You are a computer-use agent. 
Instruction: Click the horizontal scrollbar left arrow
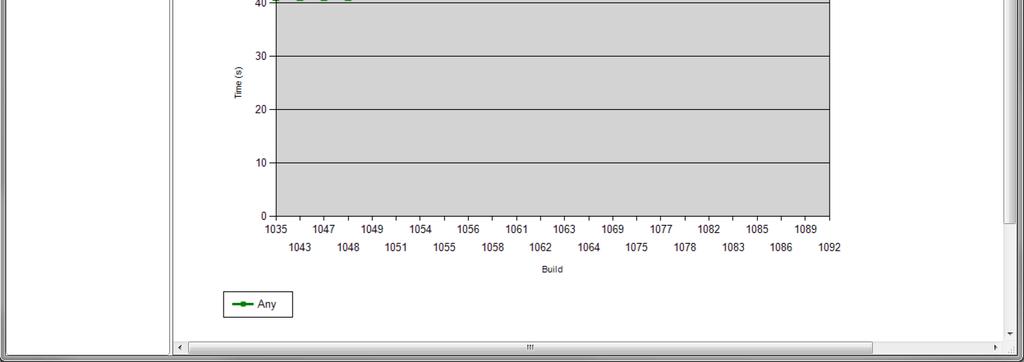click(181, 348)
